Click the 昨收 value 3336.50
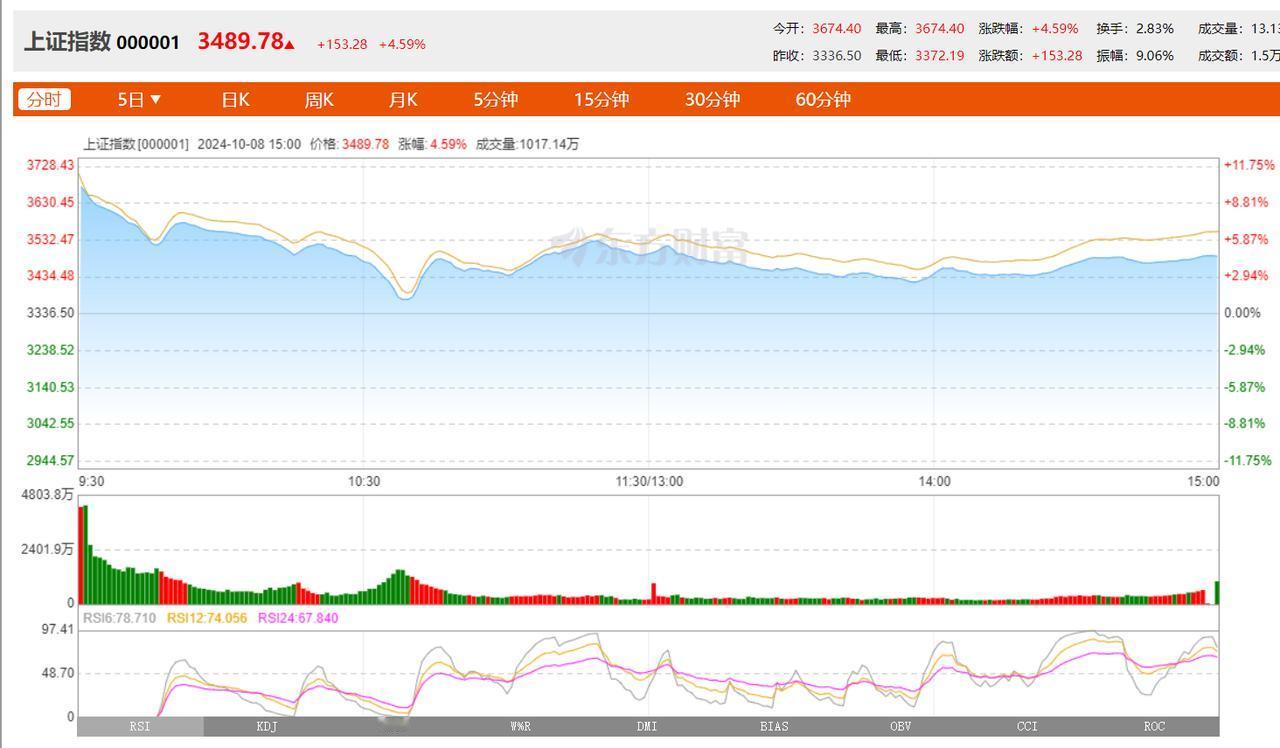This screenshot has height=748, width=1280. [836, 56]
